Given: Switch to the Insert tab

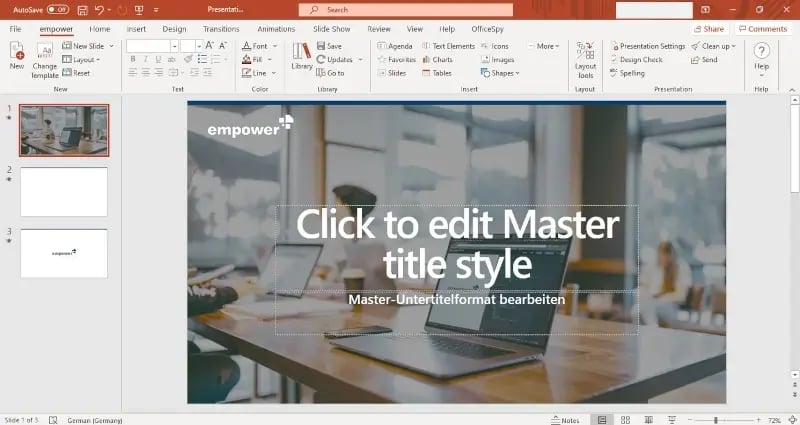Looking at the screenshot, I should pos(136,29).
